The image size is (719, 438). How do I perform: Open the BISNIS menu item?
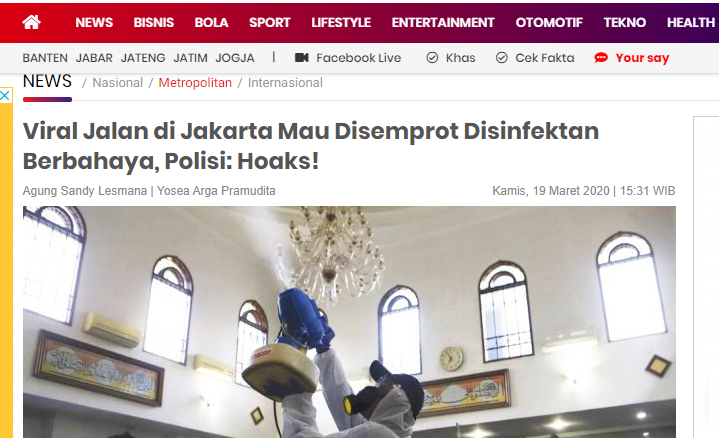click(154, 22)
